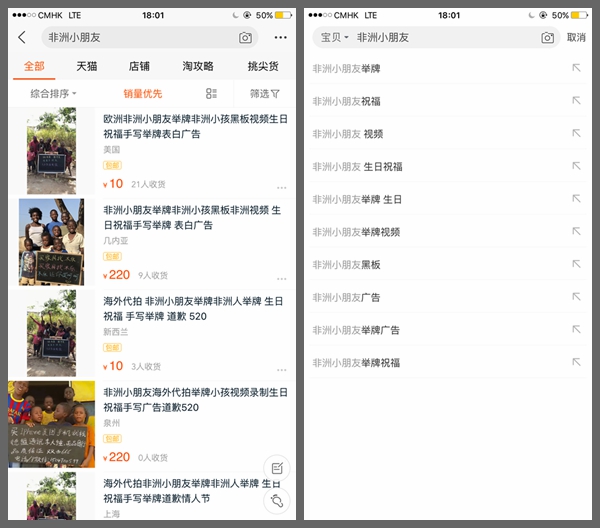This screenshot has width=600, height=528.
Task: Select the 全部 tab
Action: pos(34,66)
